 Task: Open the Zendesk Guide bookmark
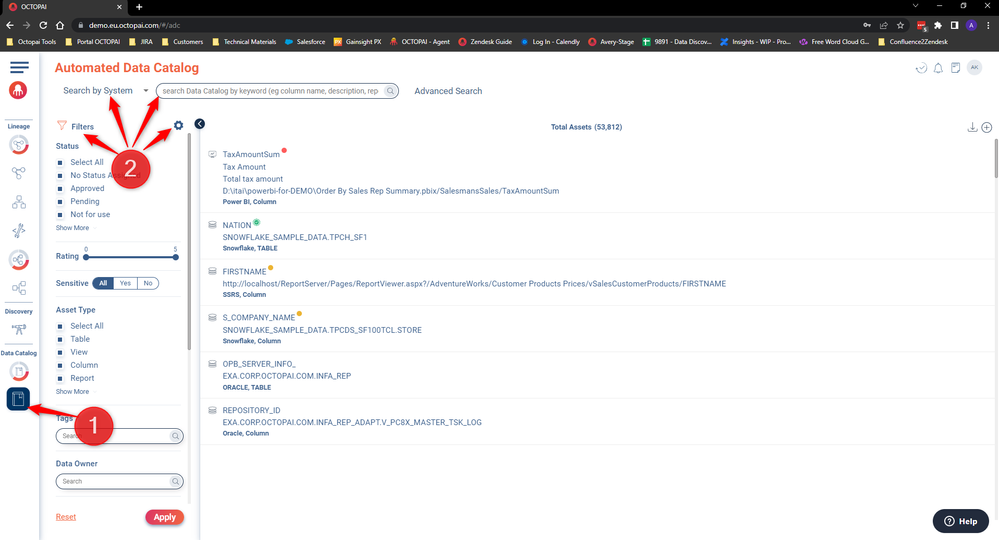pos(485,41)
